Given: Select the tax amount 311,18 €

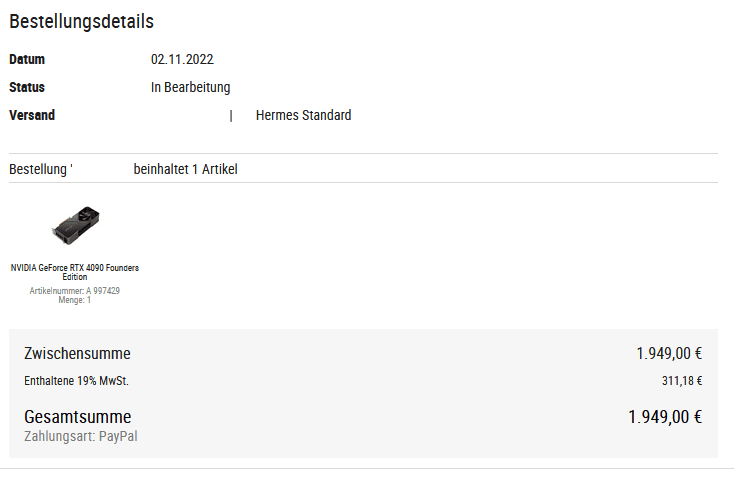Looking at the screenshot, I should [682, 381].
